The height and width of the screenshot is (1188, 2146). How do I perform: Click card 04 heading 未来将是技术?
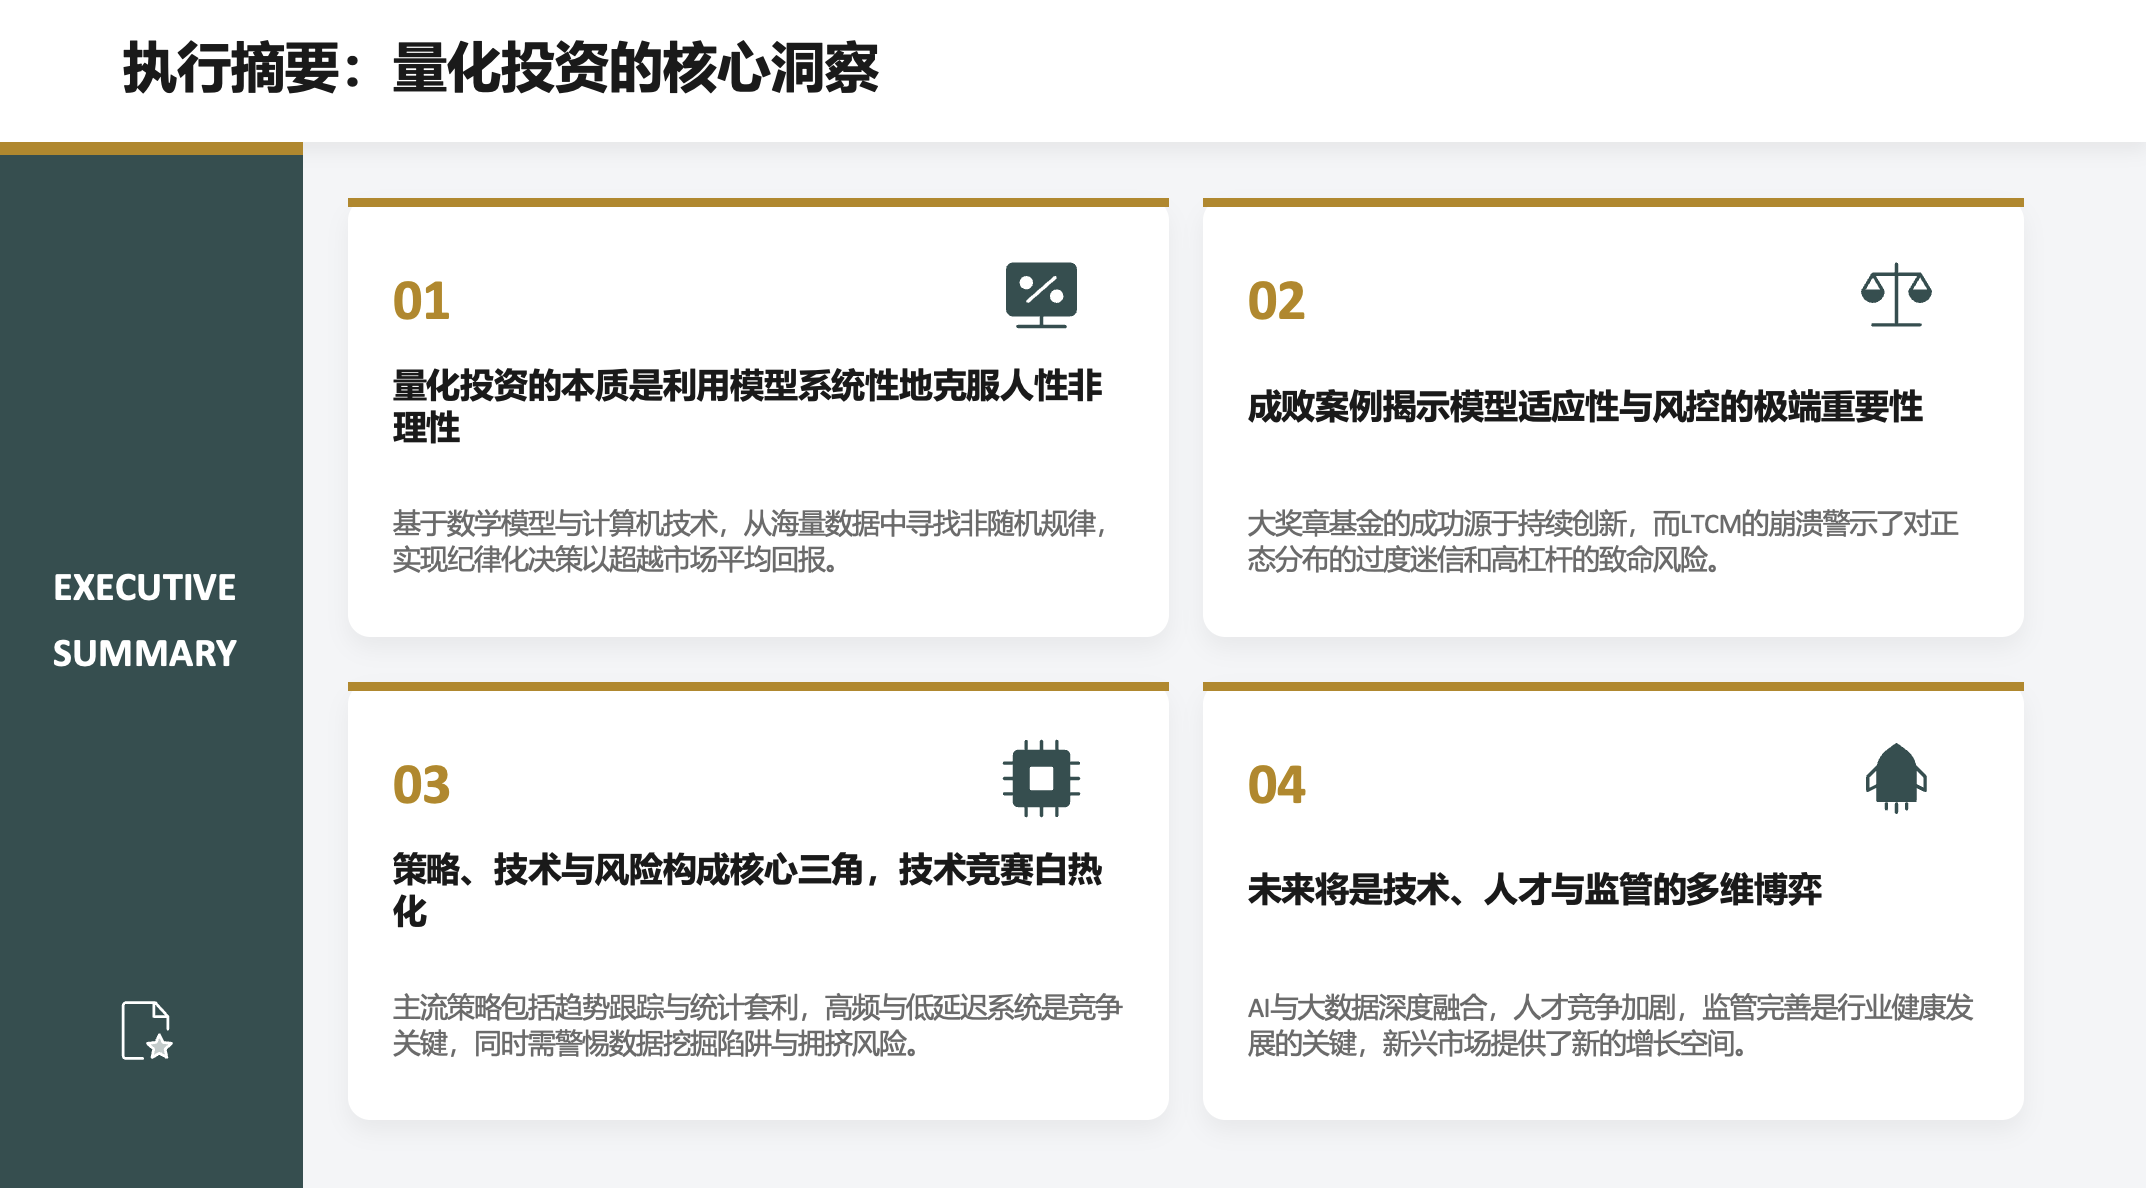(x=1534, y=889)
